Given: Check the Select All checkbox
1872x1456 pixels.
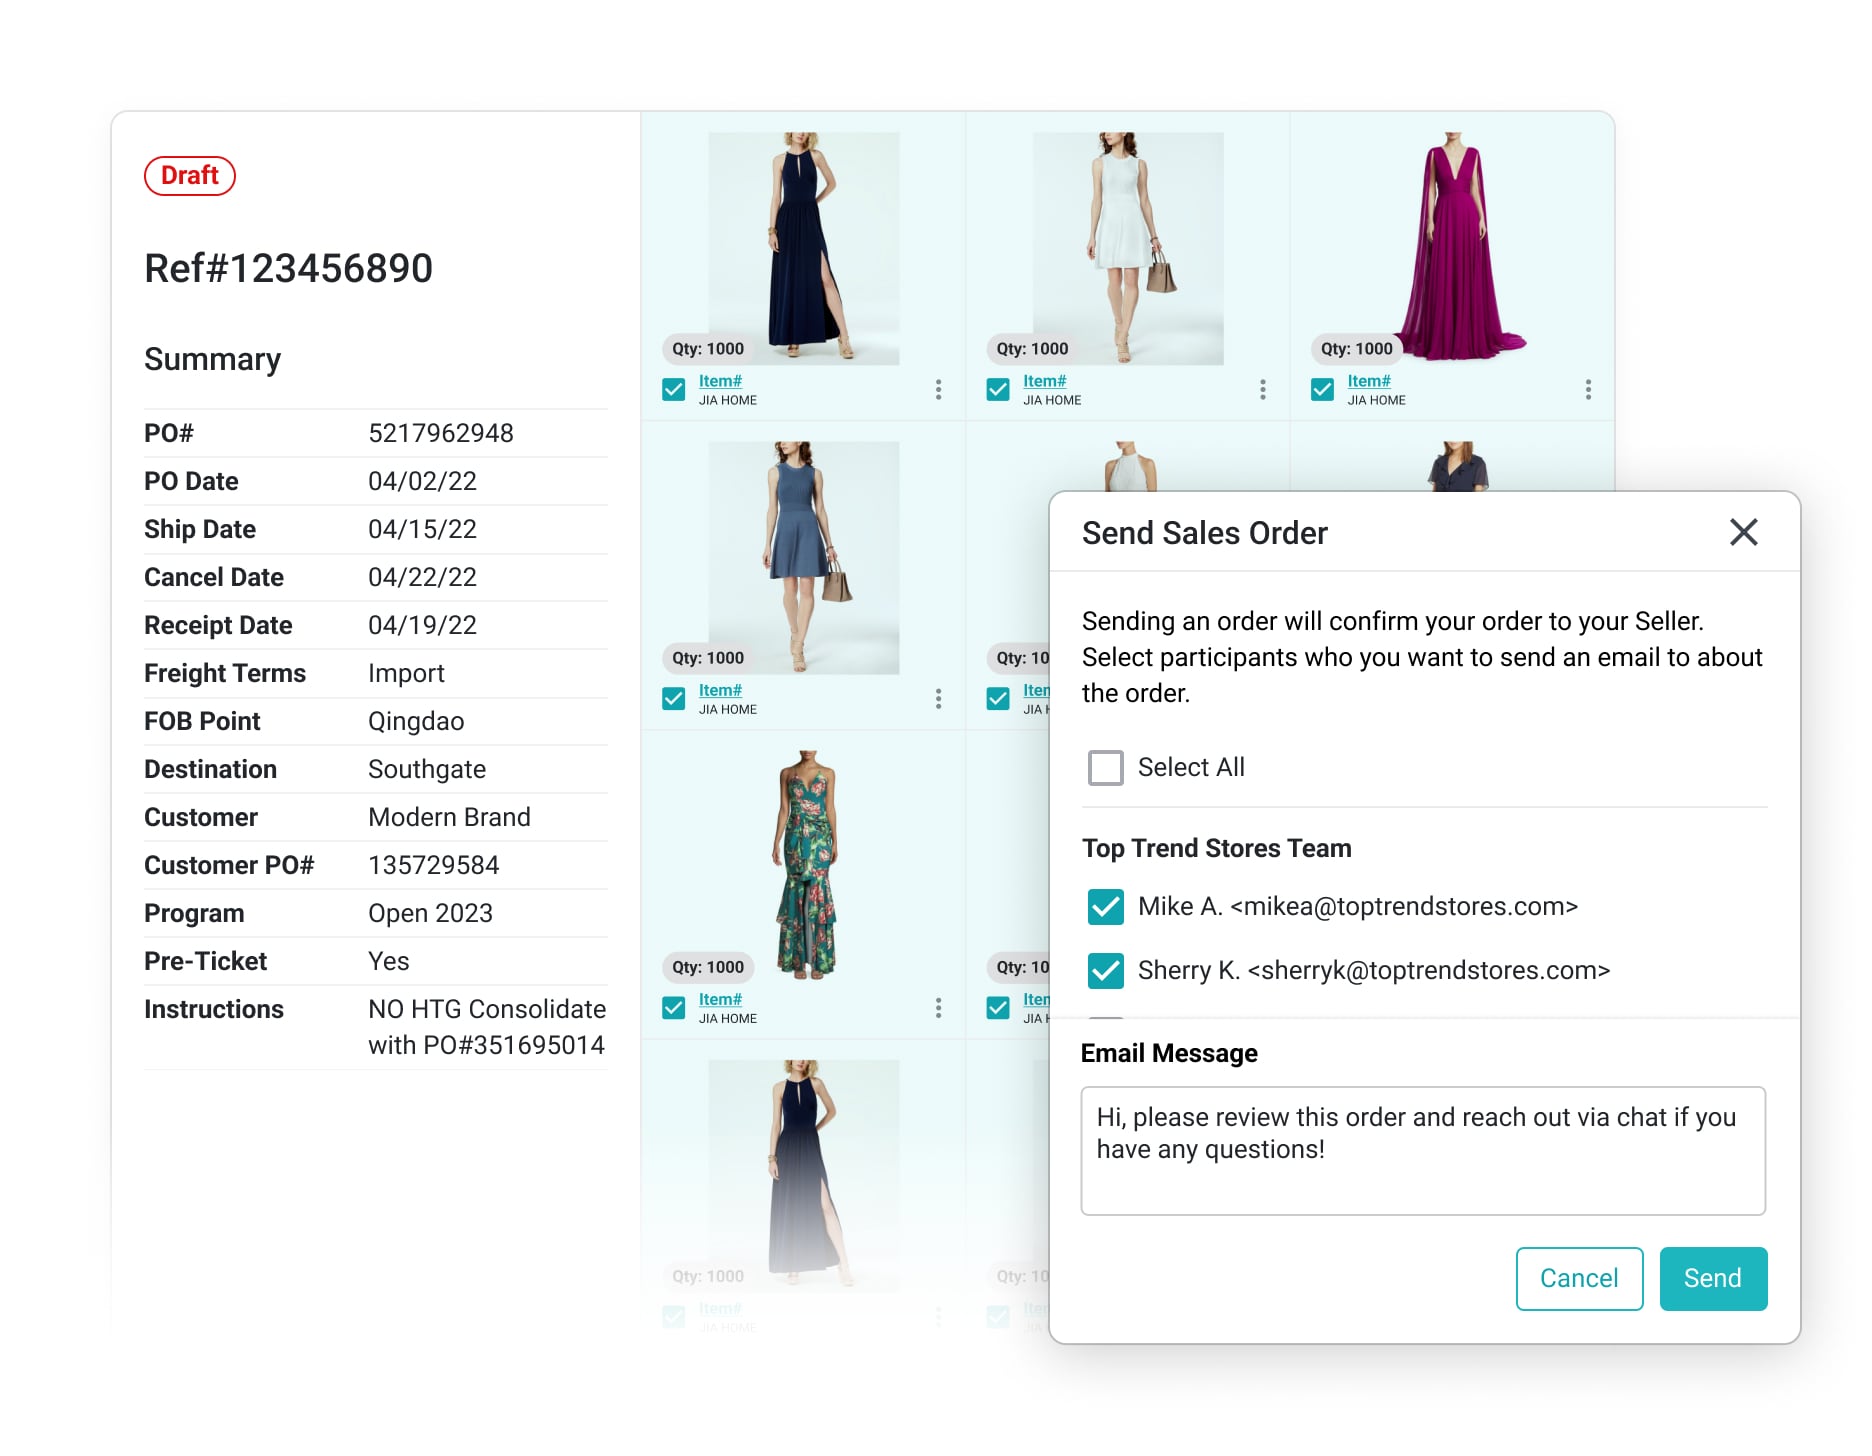Looking at the screenshot, I should coord(1105,768).
